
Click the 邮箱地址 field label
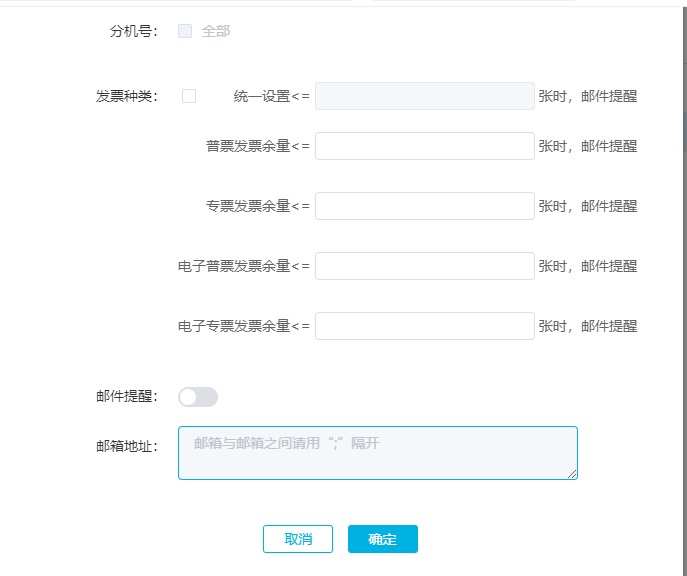tap(127, 446)
